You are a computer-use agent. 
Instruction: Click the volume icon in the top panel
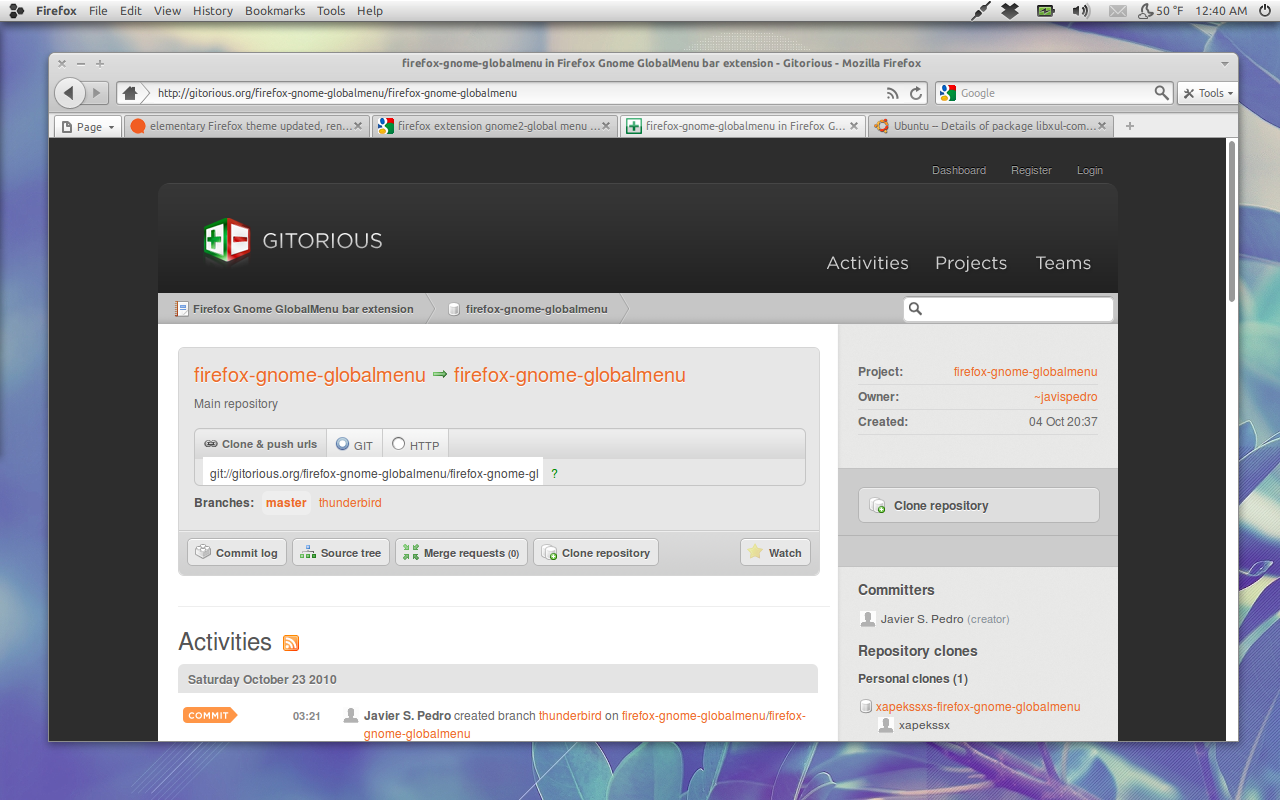pos(1081,11)
